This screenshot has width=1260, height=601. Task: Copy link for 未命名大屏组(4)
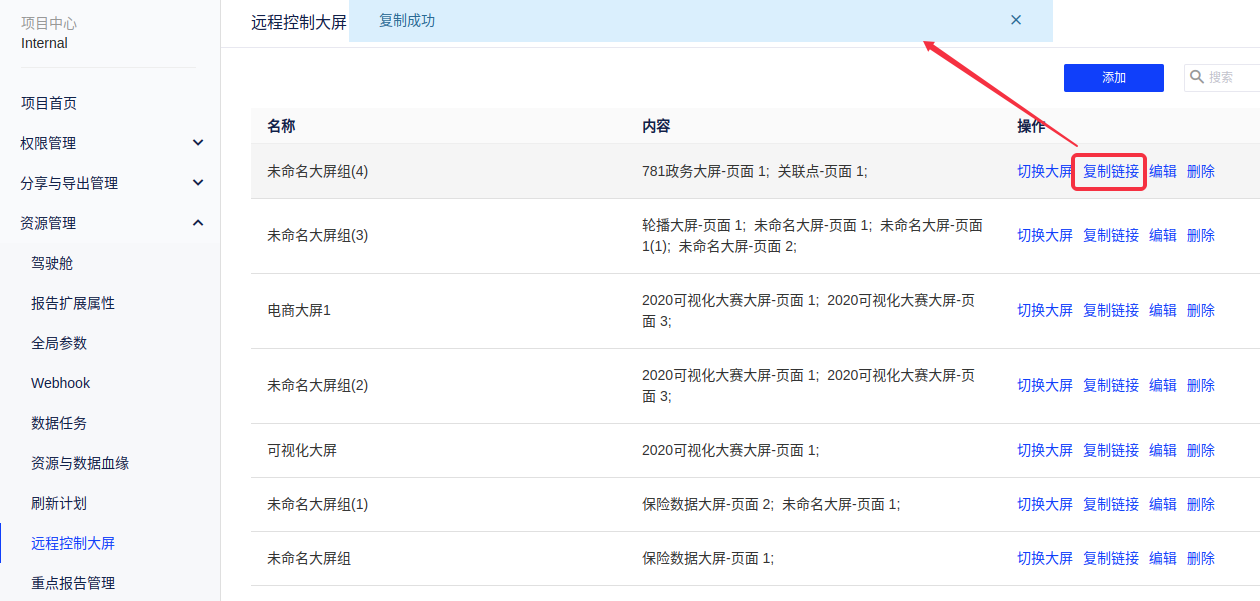pyautogui.click(x=1110, y=171)
